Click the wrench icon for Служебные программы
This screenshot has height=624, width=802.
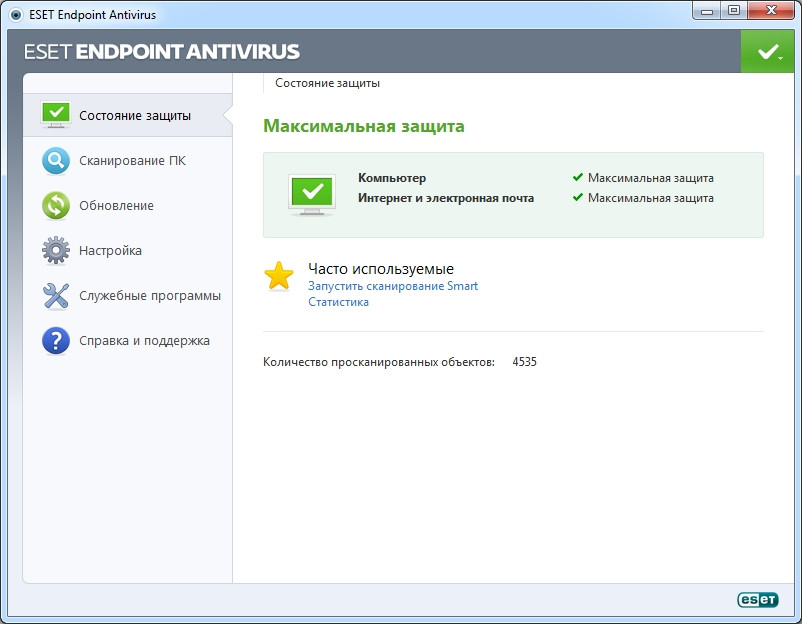56,296
